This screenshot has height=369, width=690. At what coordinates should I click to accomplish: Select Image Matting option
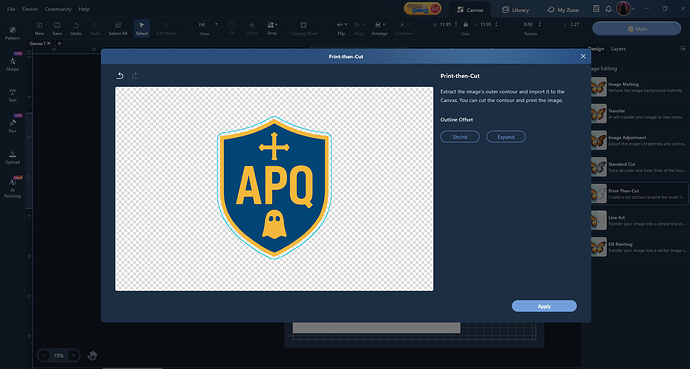[638, 87]
